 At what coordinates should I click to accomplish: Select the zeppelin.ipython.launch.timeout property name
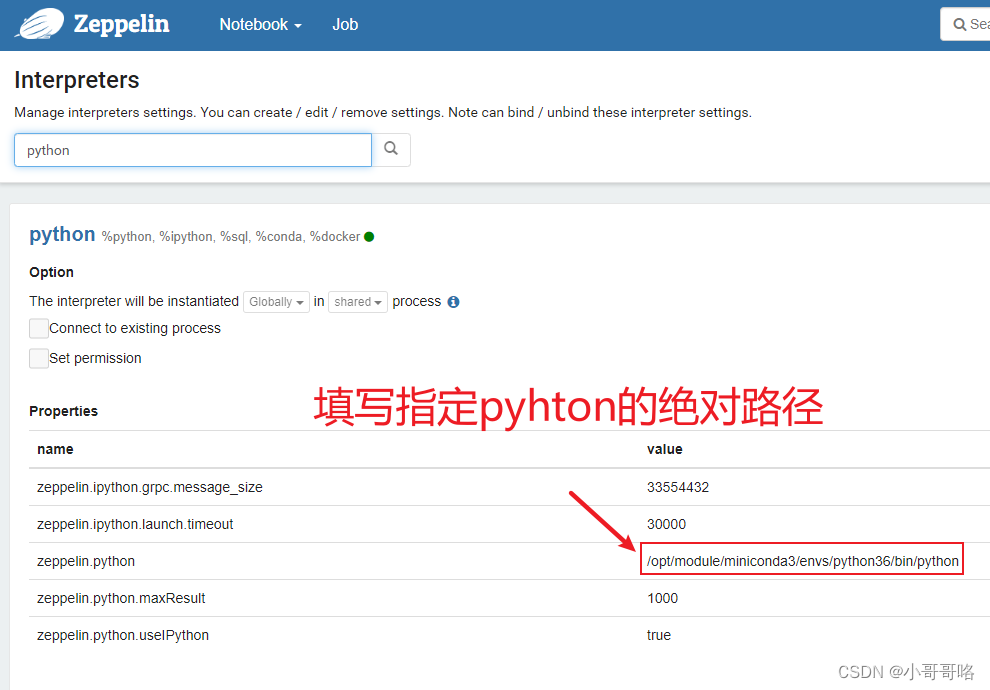pos(135,524)
